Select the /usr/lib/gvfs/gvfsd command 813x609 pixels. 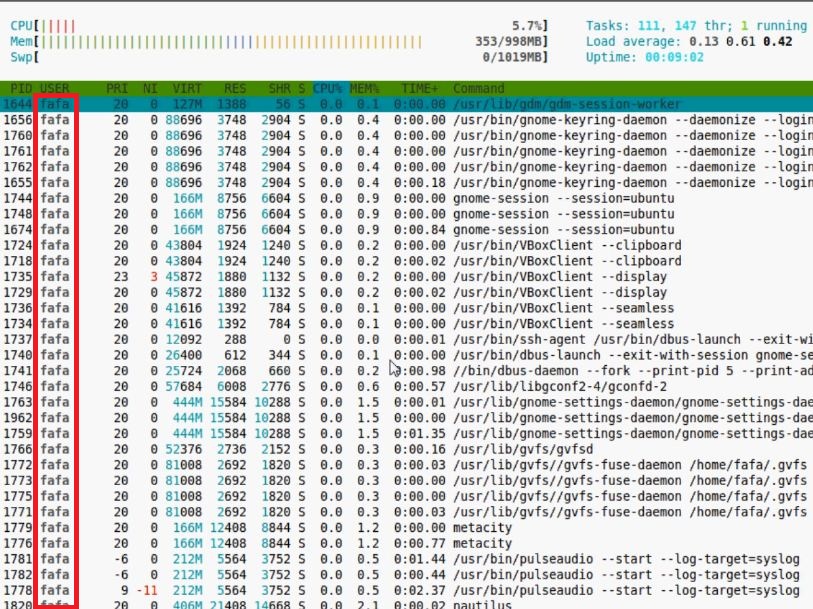pyautogui.click(x=523, y=449)
